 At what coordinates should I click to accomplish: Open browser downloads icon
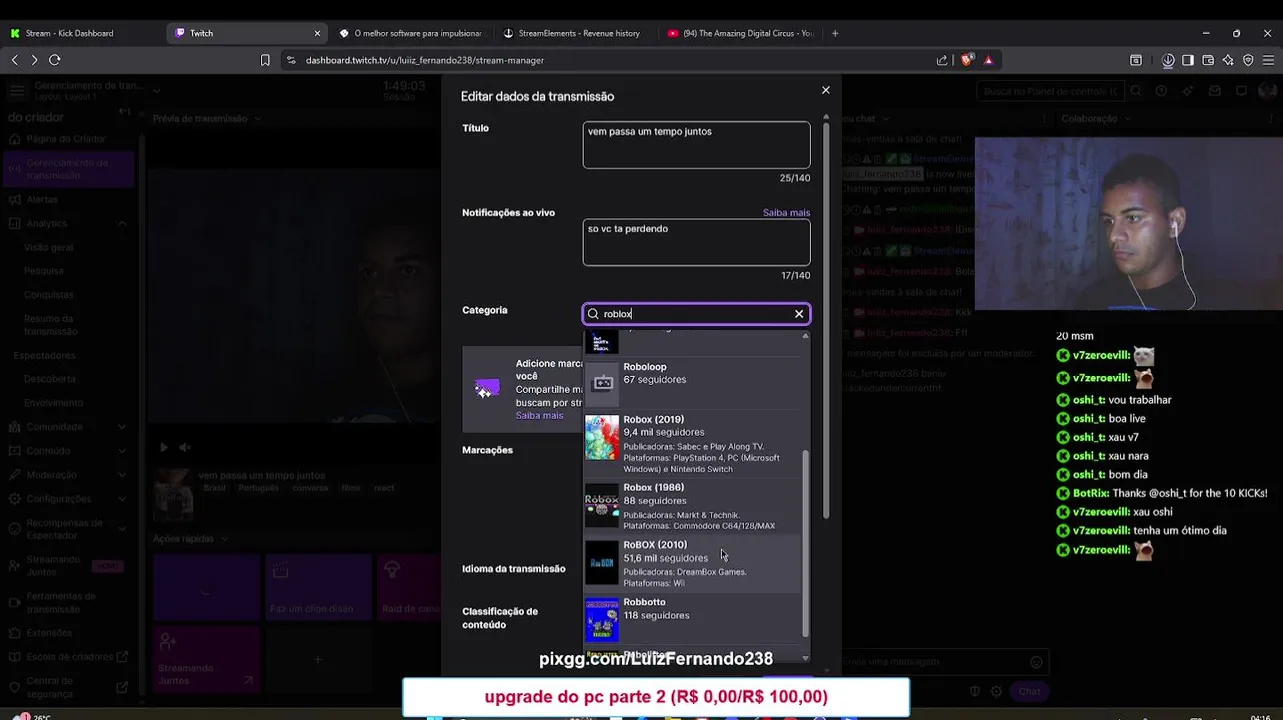pyautogui.click(x=1168, y=60)
